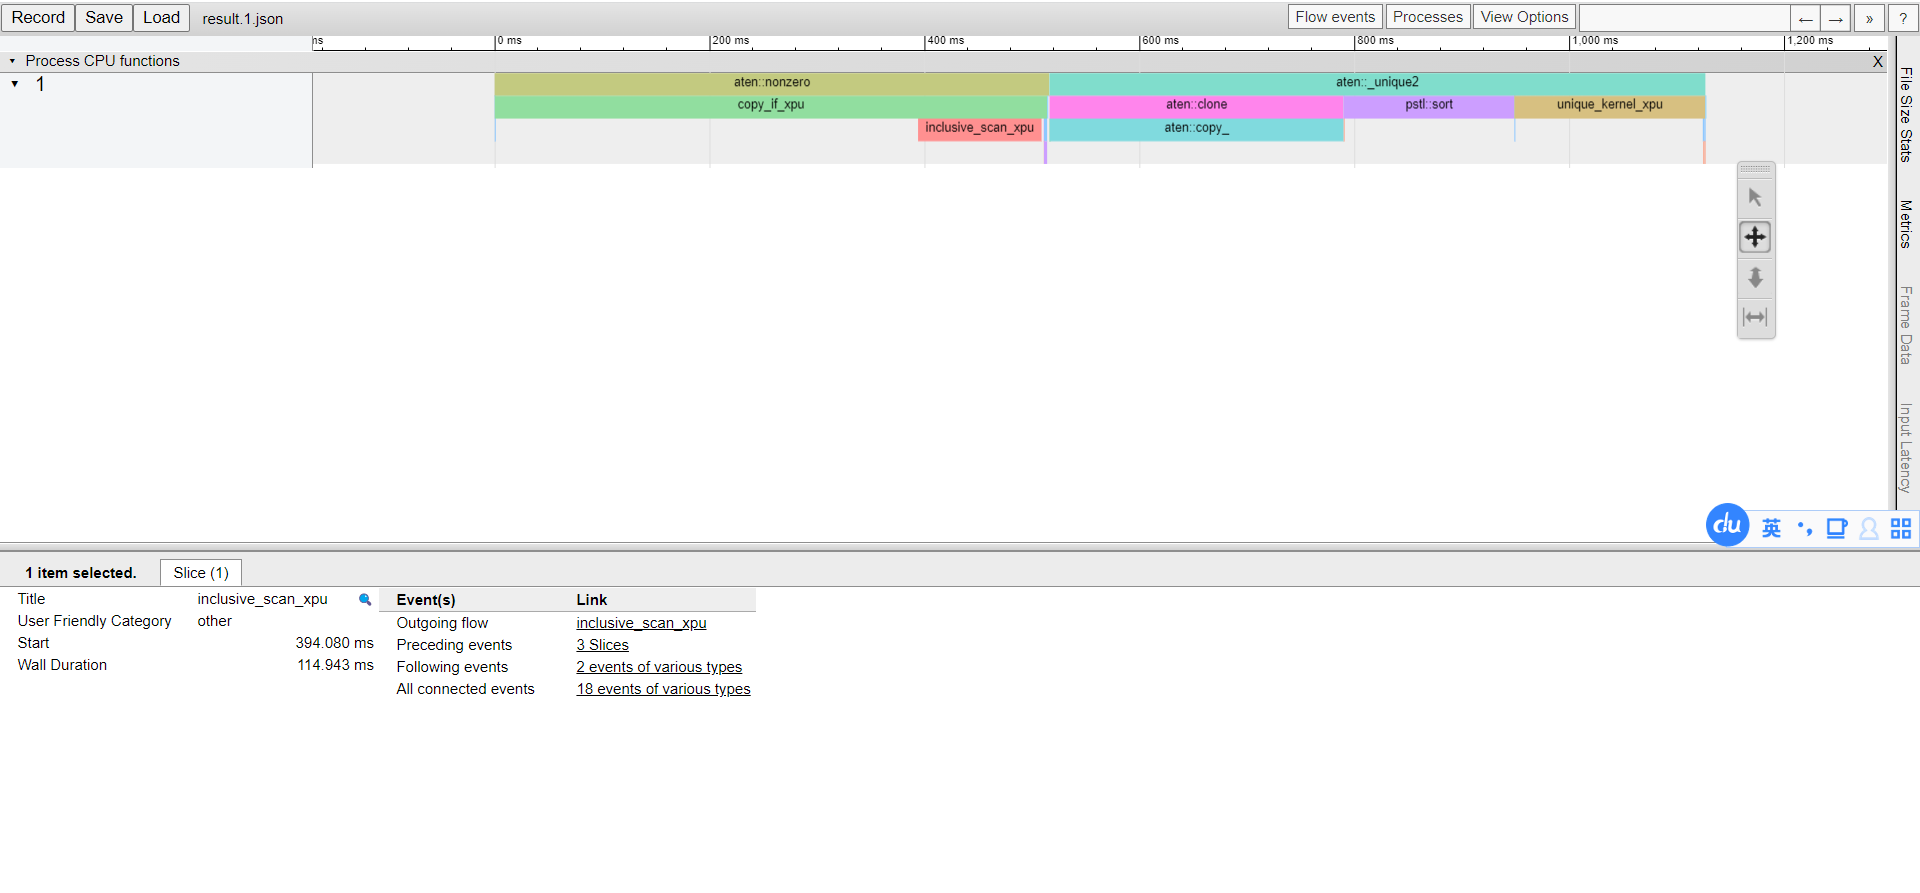Open the 18 events of various types link
Image resolution: width=1920 pixels, height=893 pixels.
coord(663,689)
